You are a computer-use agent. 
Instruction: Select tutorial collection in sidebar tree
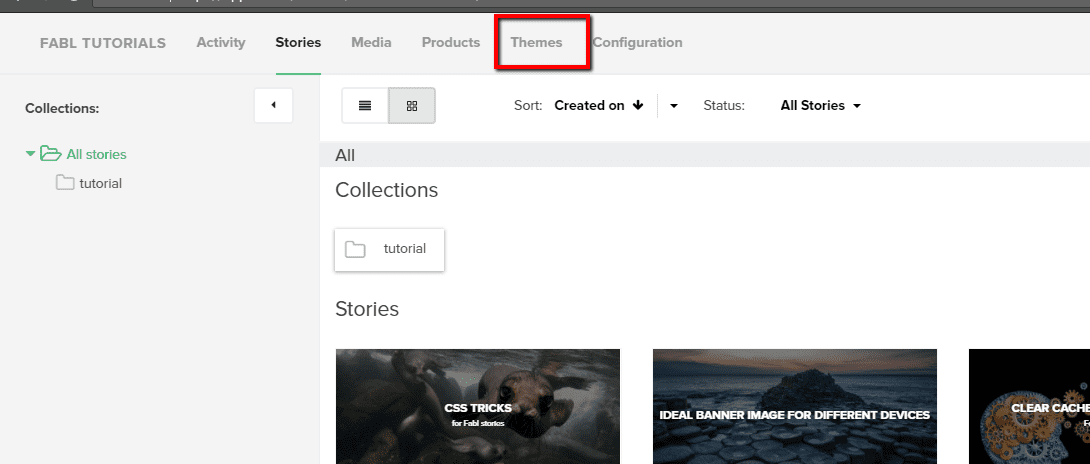[101, 184]
